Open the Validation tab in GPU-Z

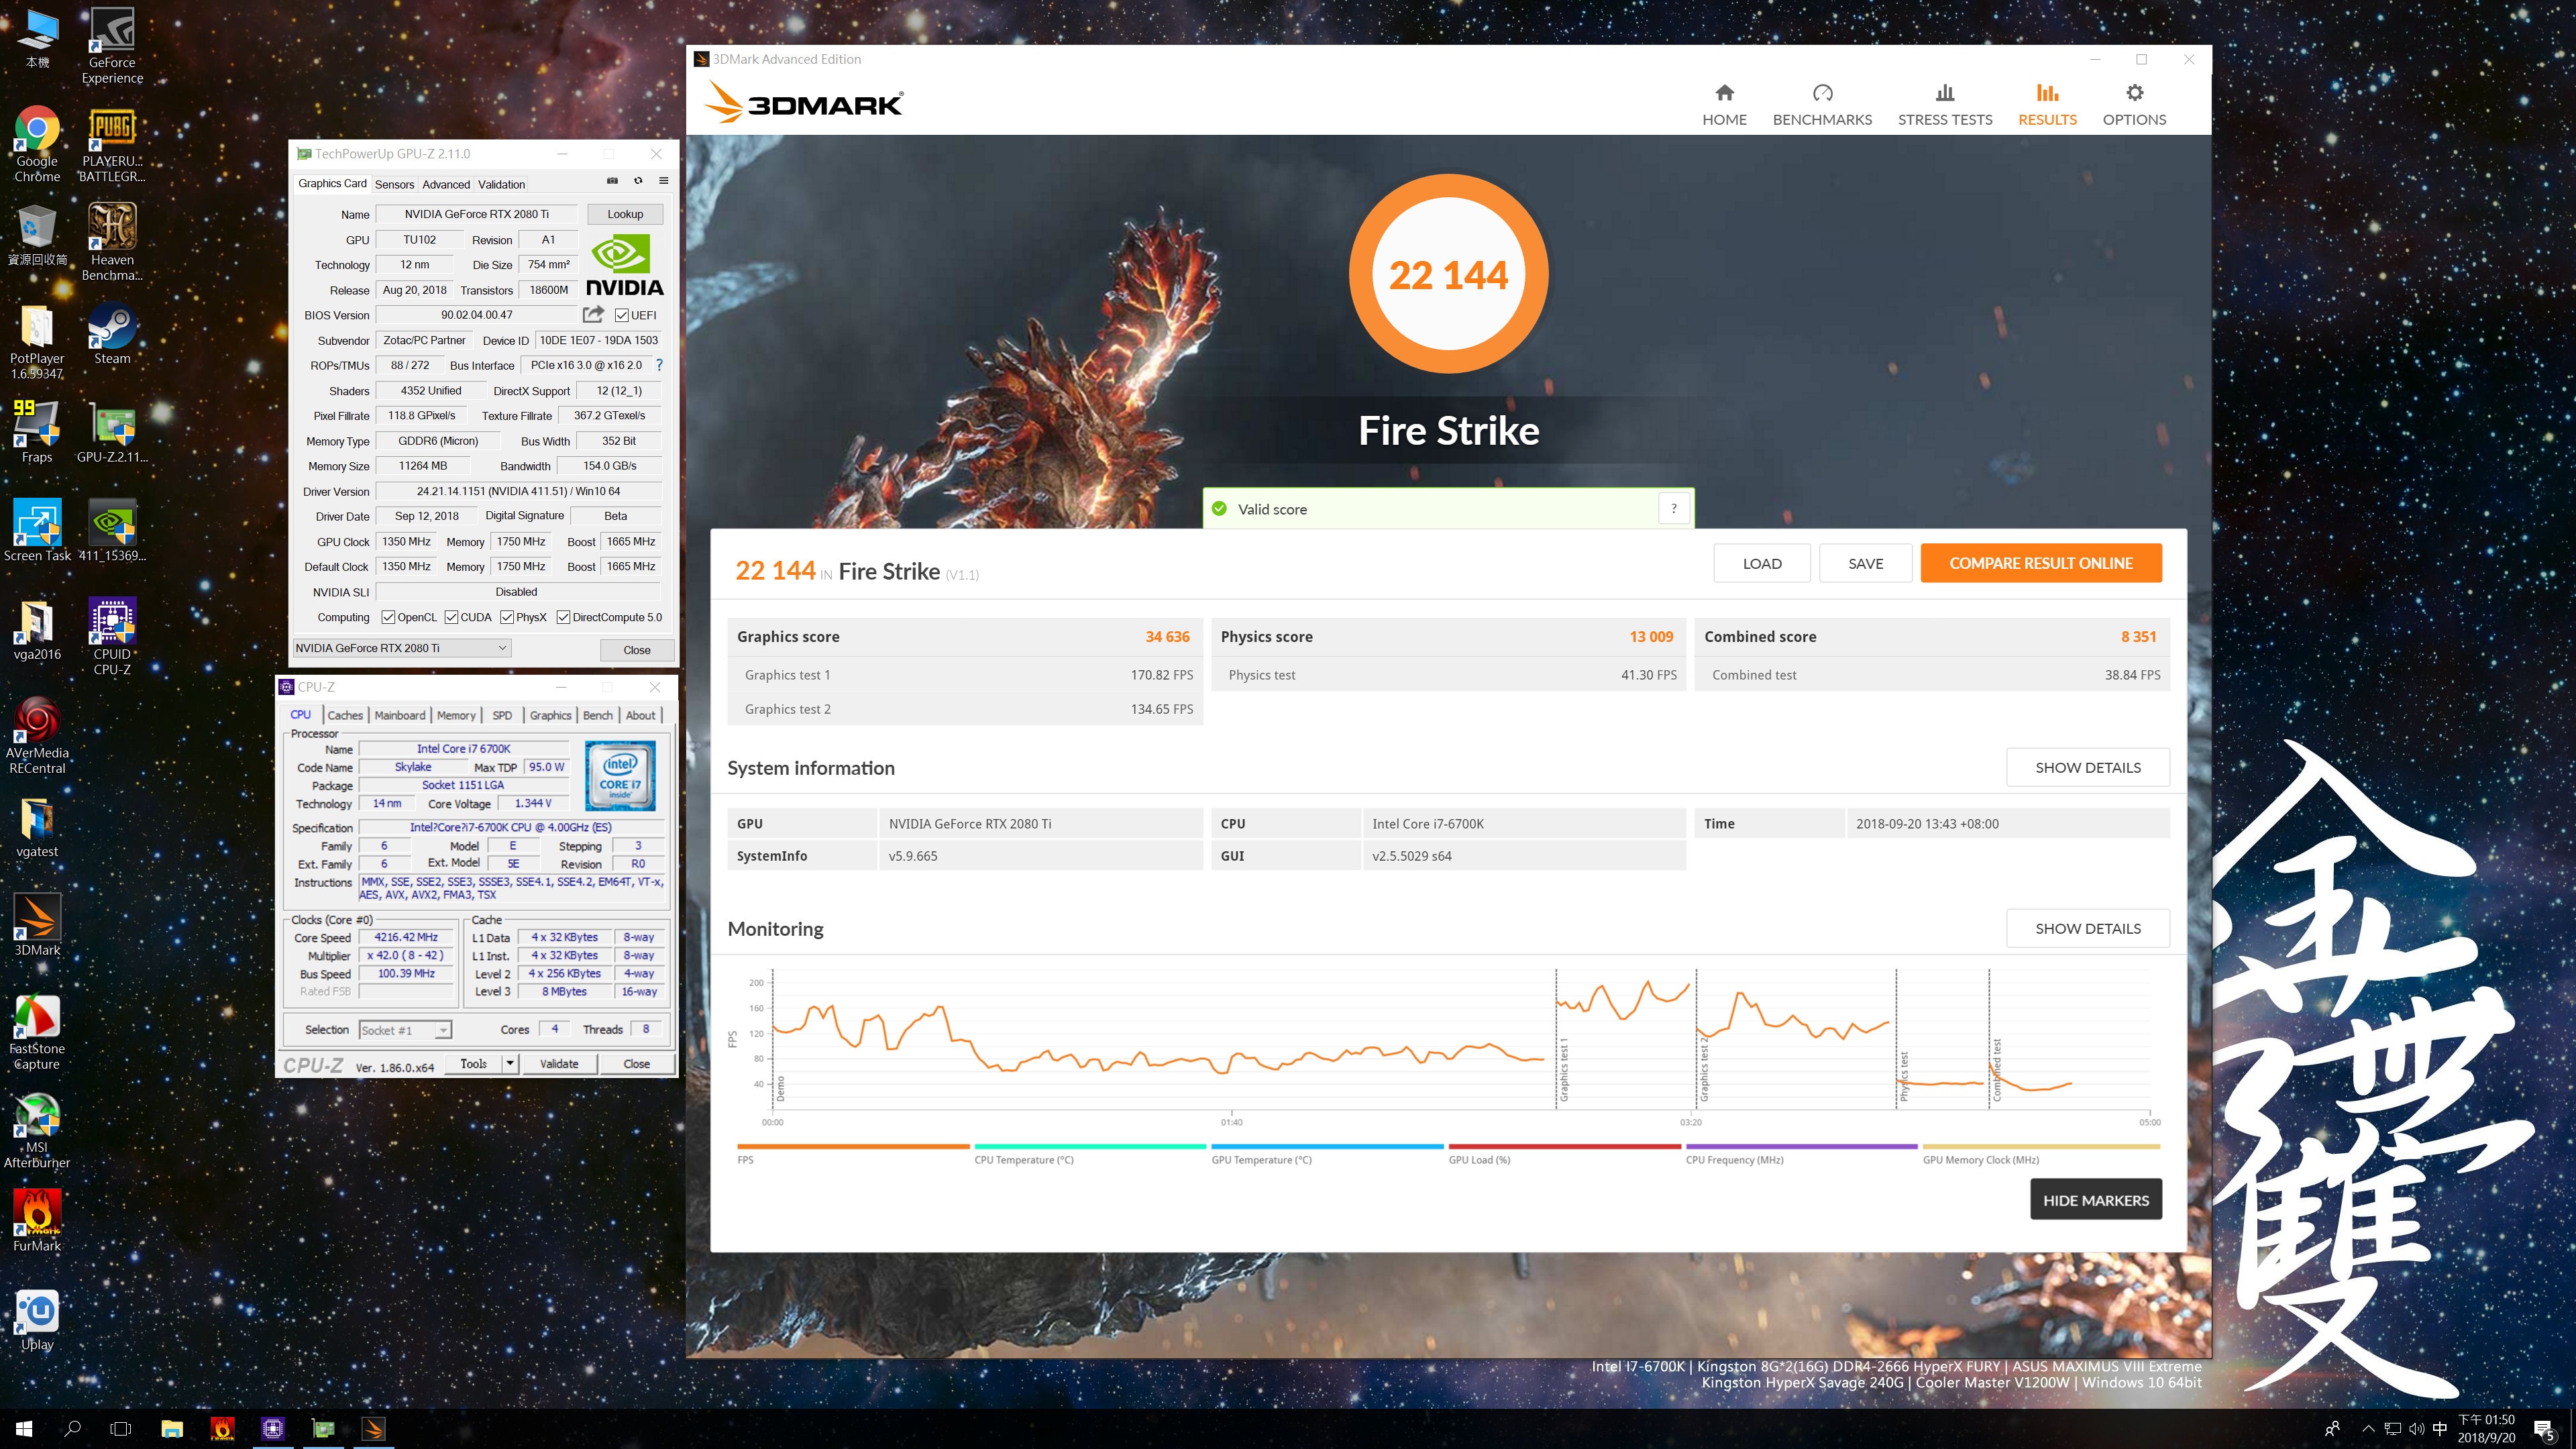coord(501,184)
